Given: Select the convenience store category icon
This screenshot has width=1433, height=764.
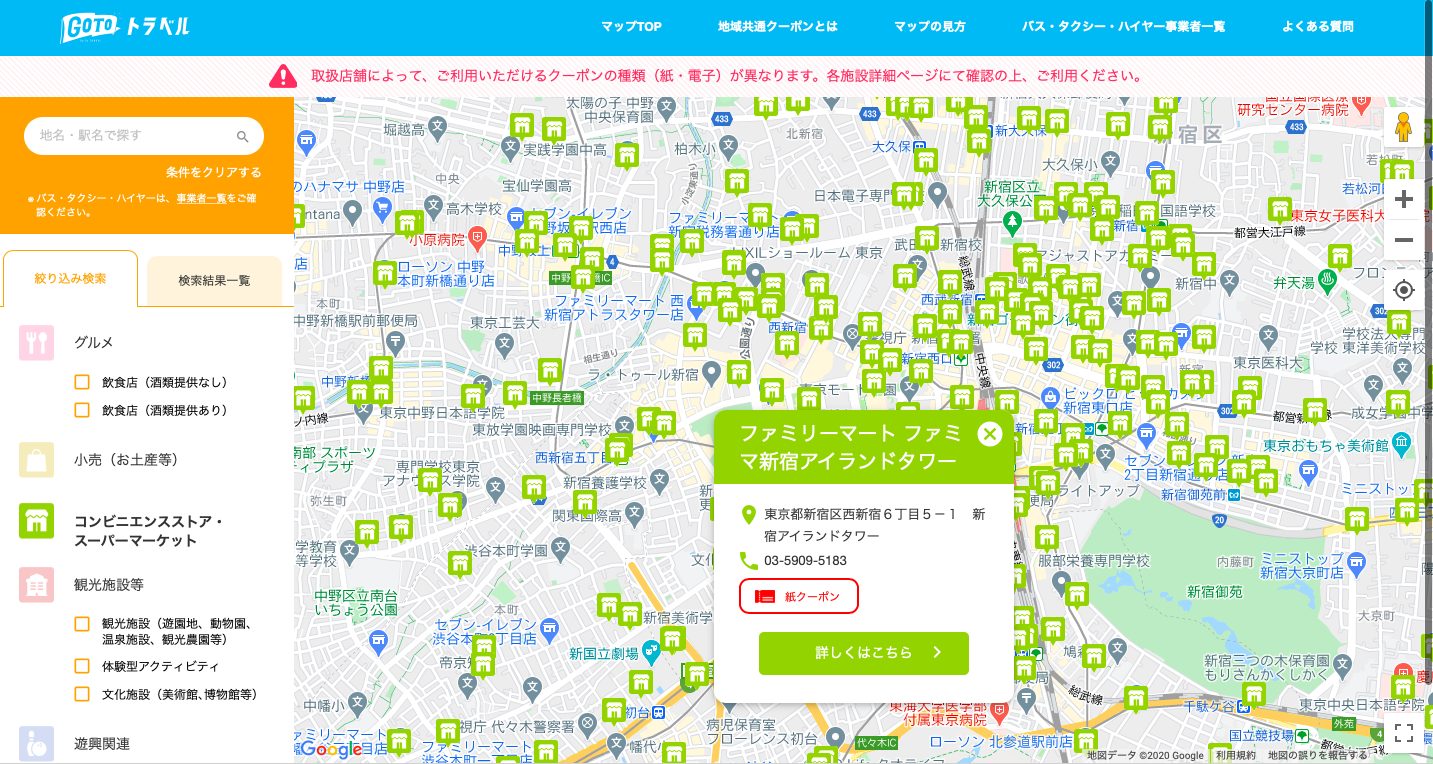Looking at the screenshot, I should [36, 521].
